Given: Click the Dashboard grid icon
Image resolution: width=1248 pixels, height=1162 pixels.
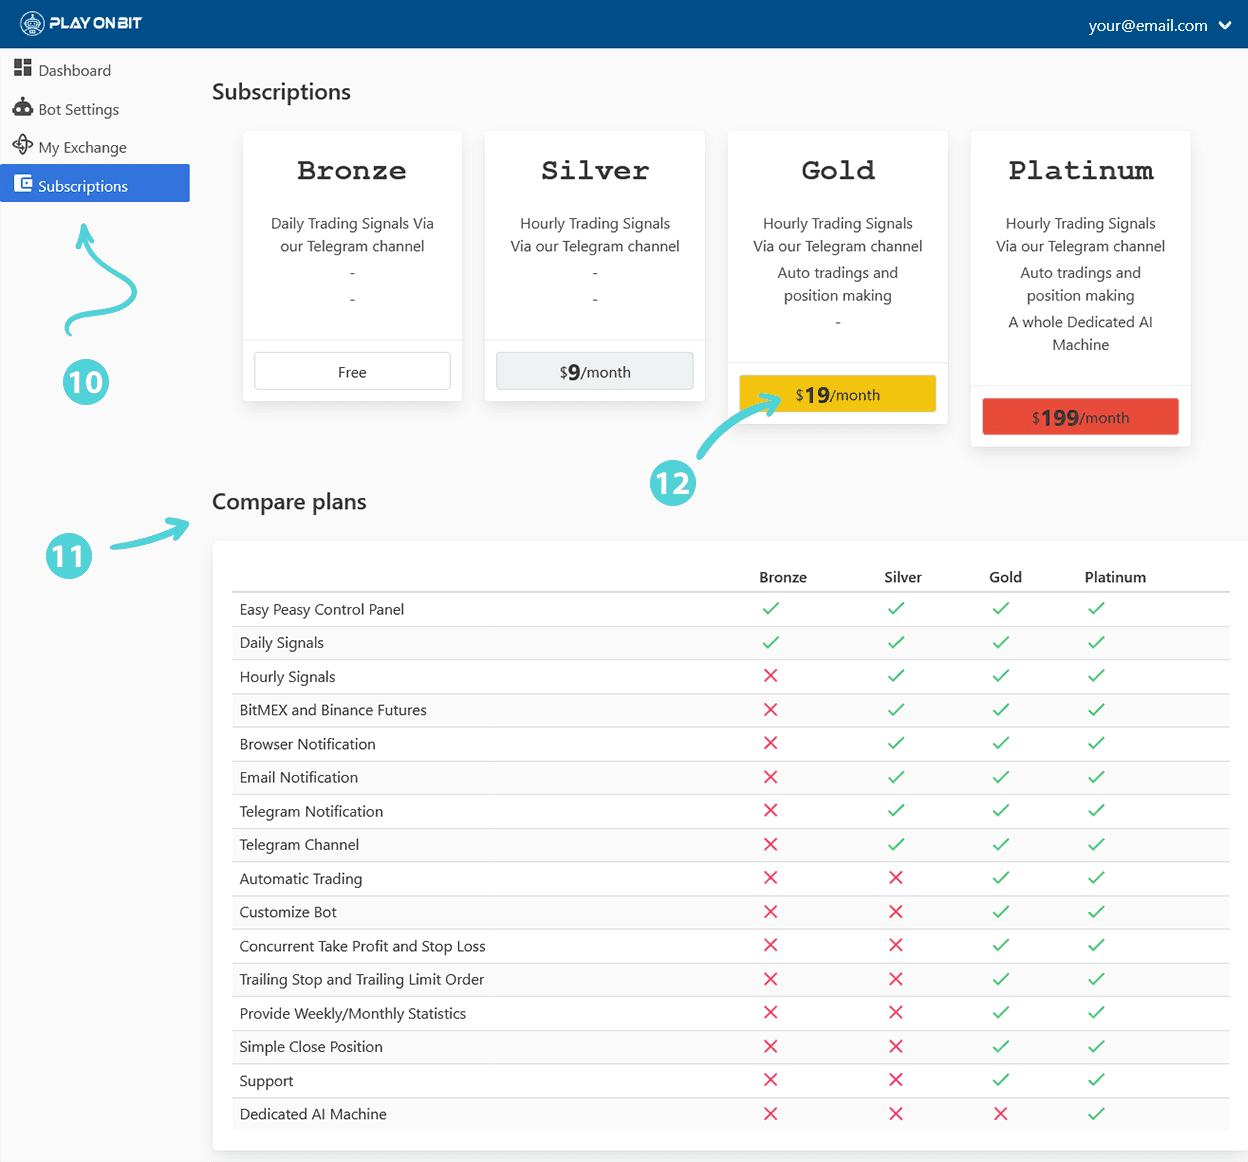Looking at the screenshot, I should 22,67.
